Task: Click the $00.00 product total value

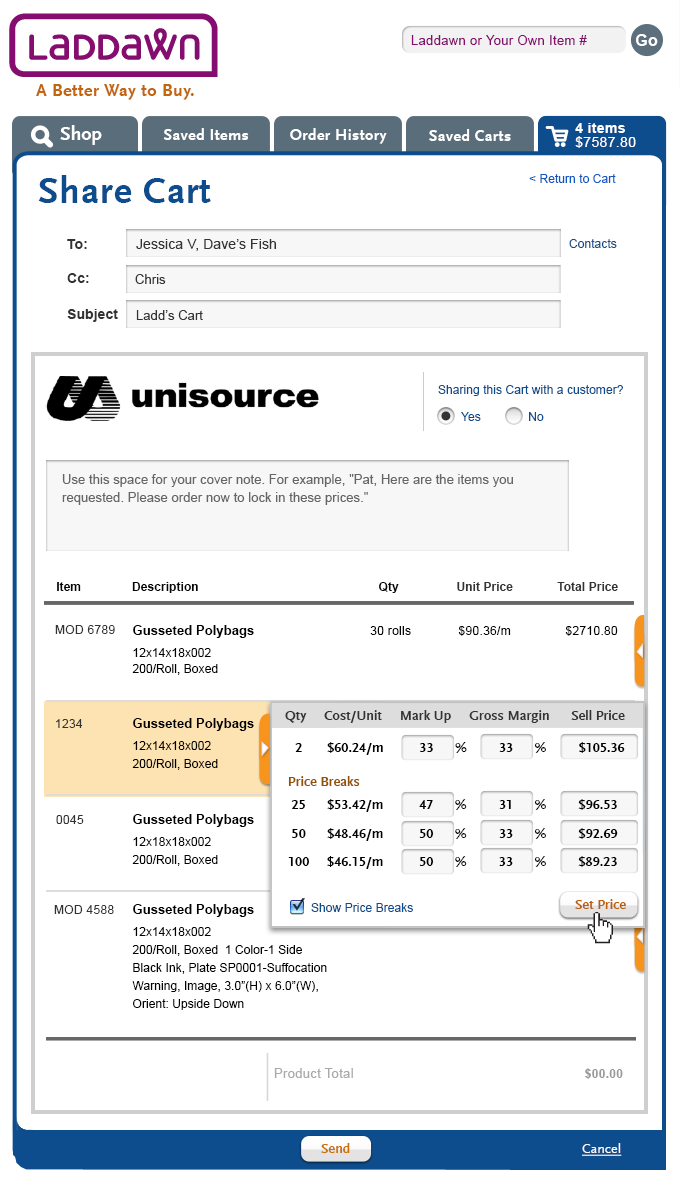Action: (x=603, y=1073)
